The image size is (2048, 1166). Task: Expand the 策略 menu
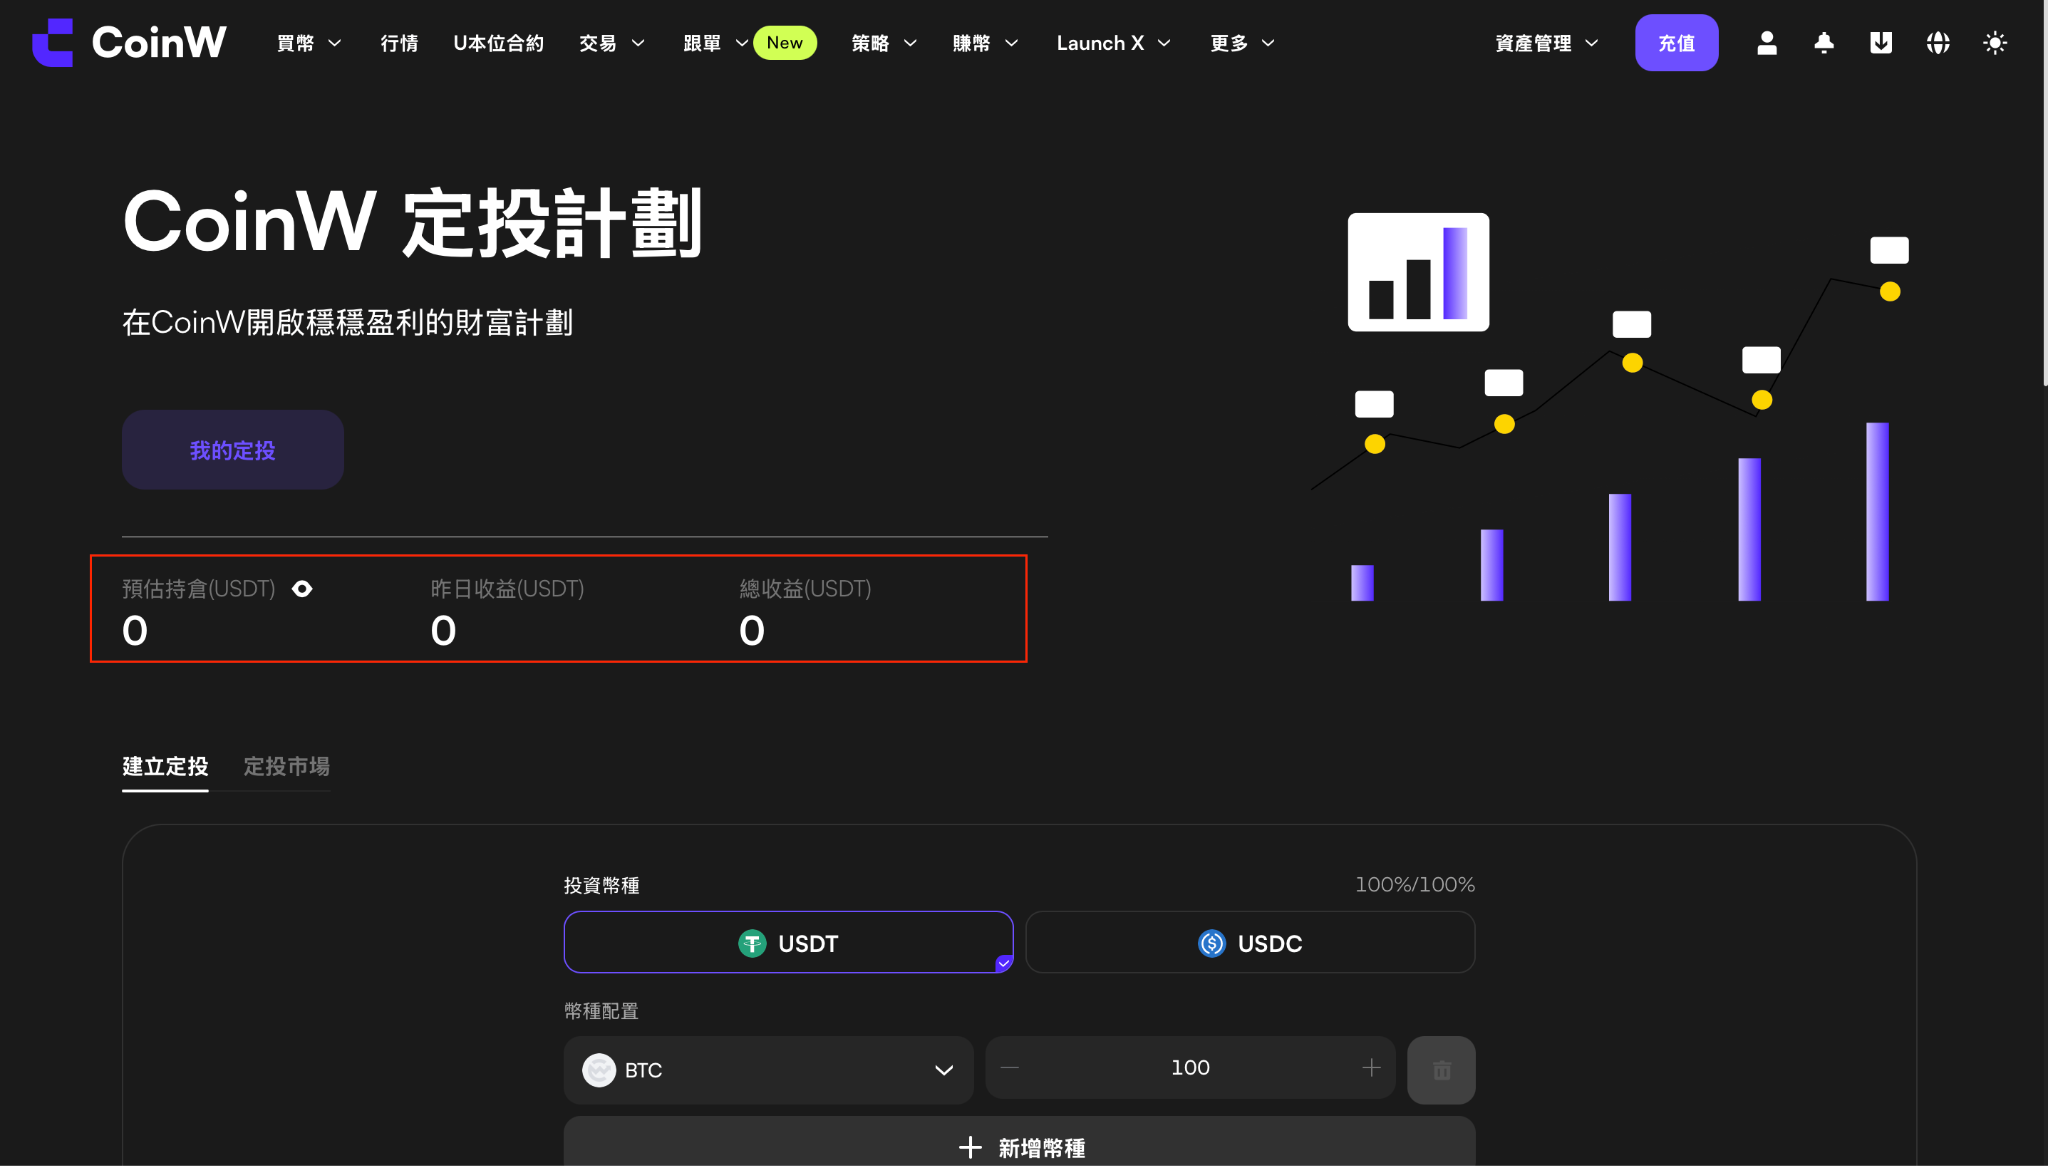[884, 43]
